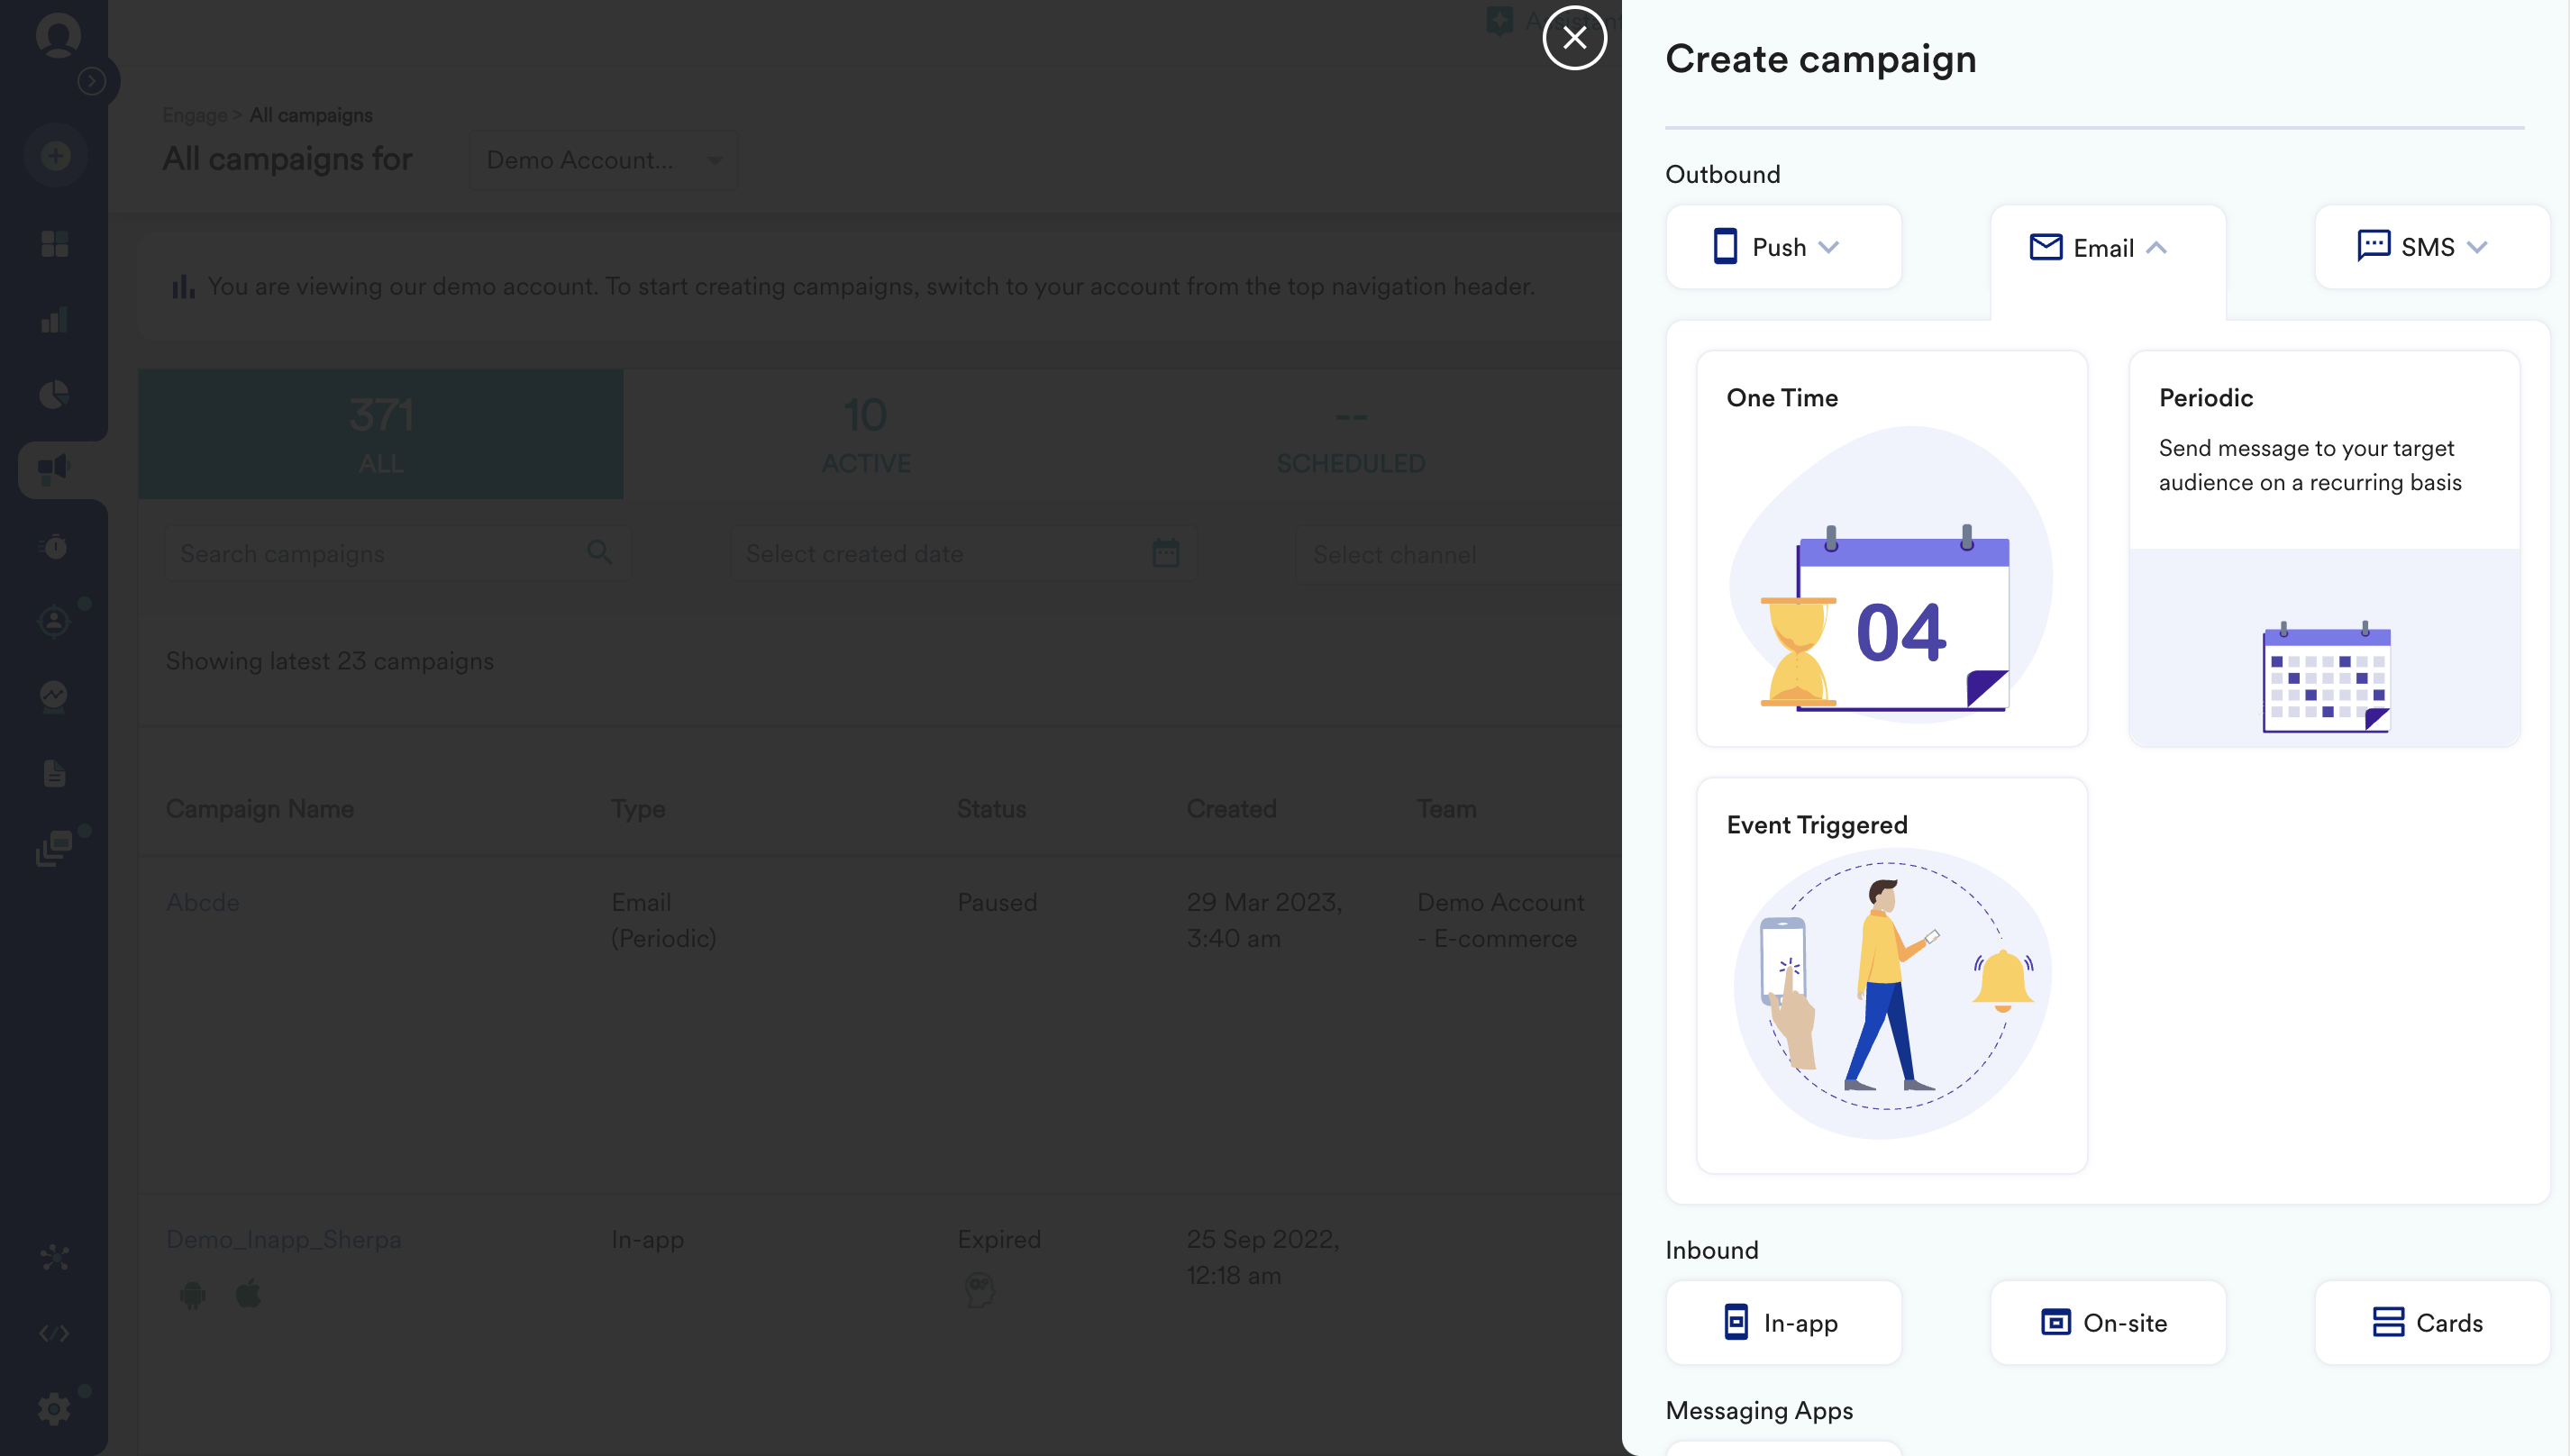Open the dashboard grid sidebar icon
This screenshot has width=2570, height=1456.
(54, 244)
